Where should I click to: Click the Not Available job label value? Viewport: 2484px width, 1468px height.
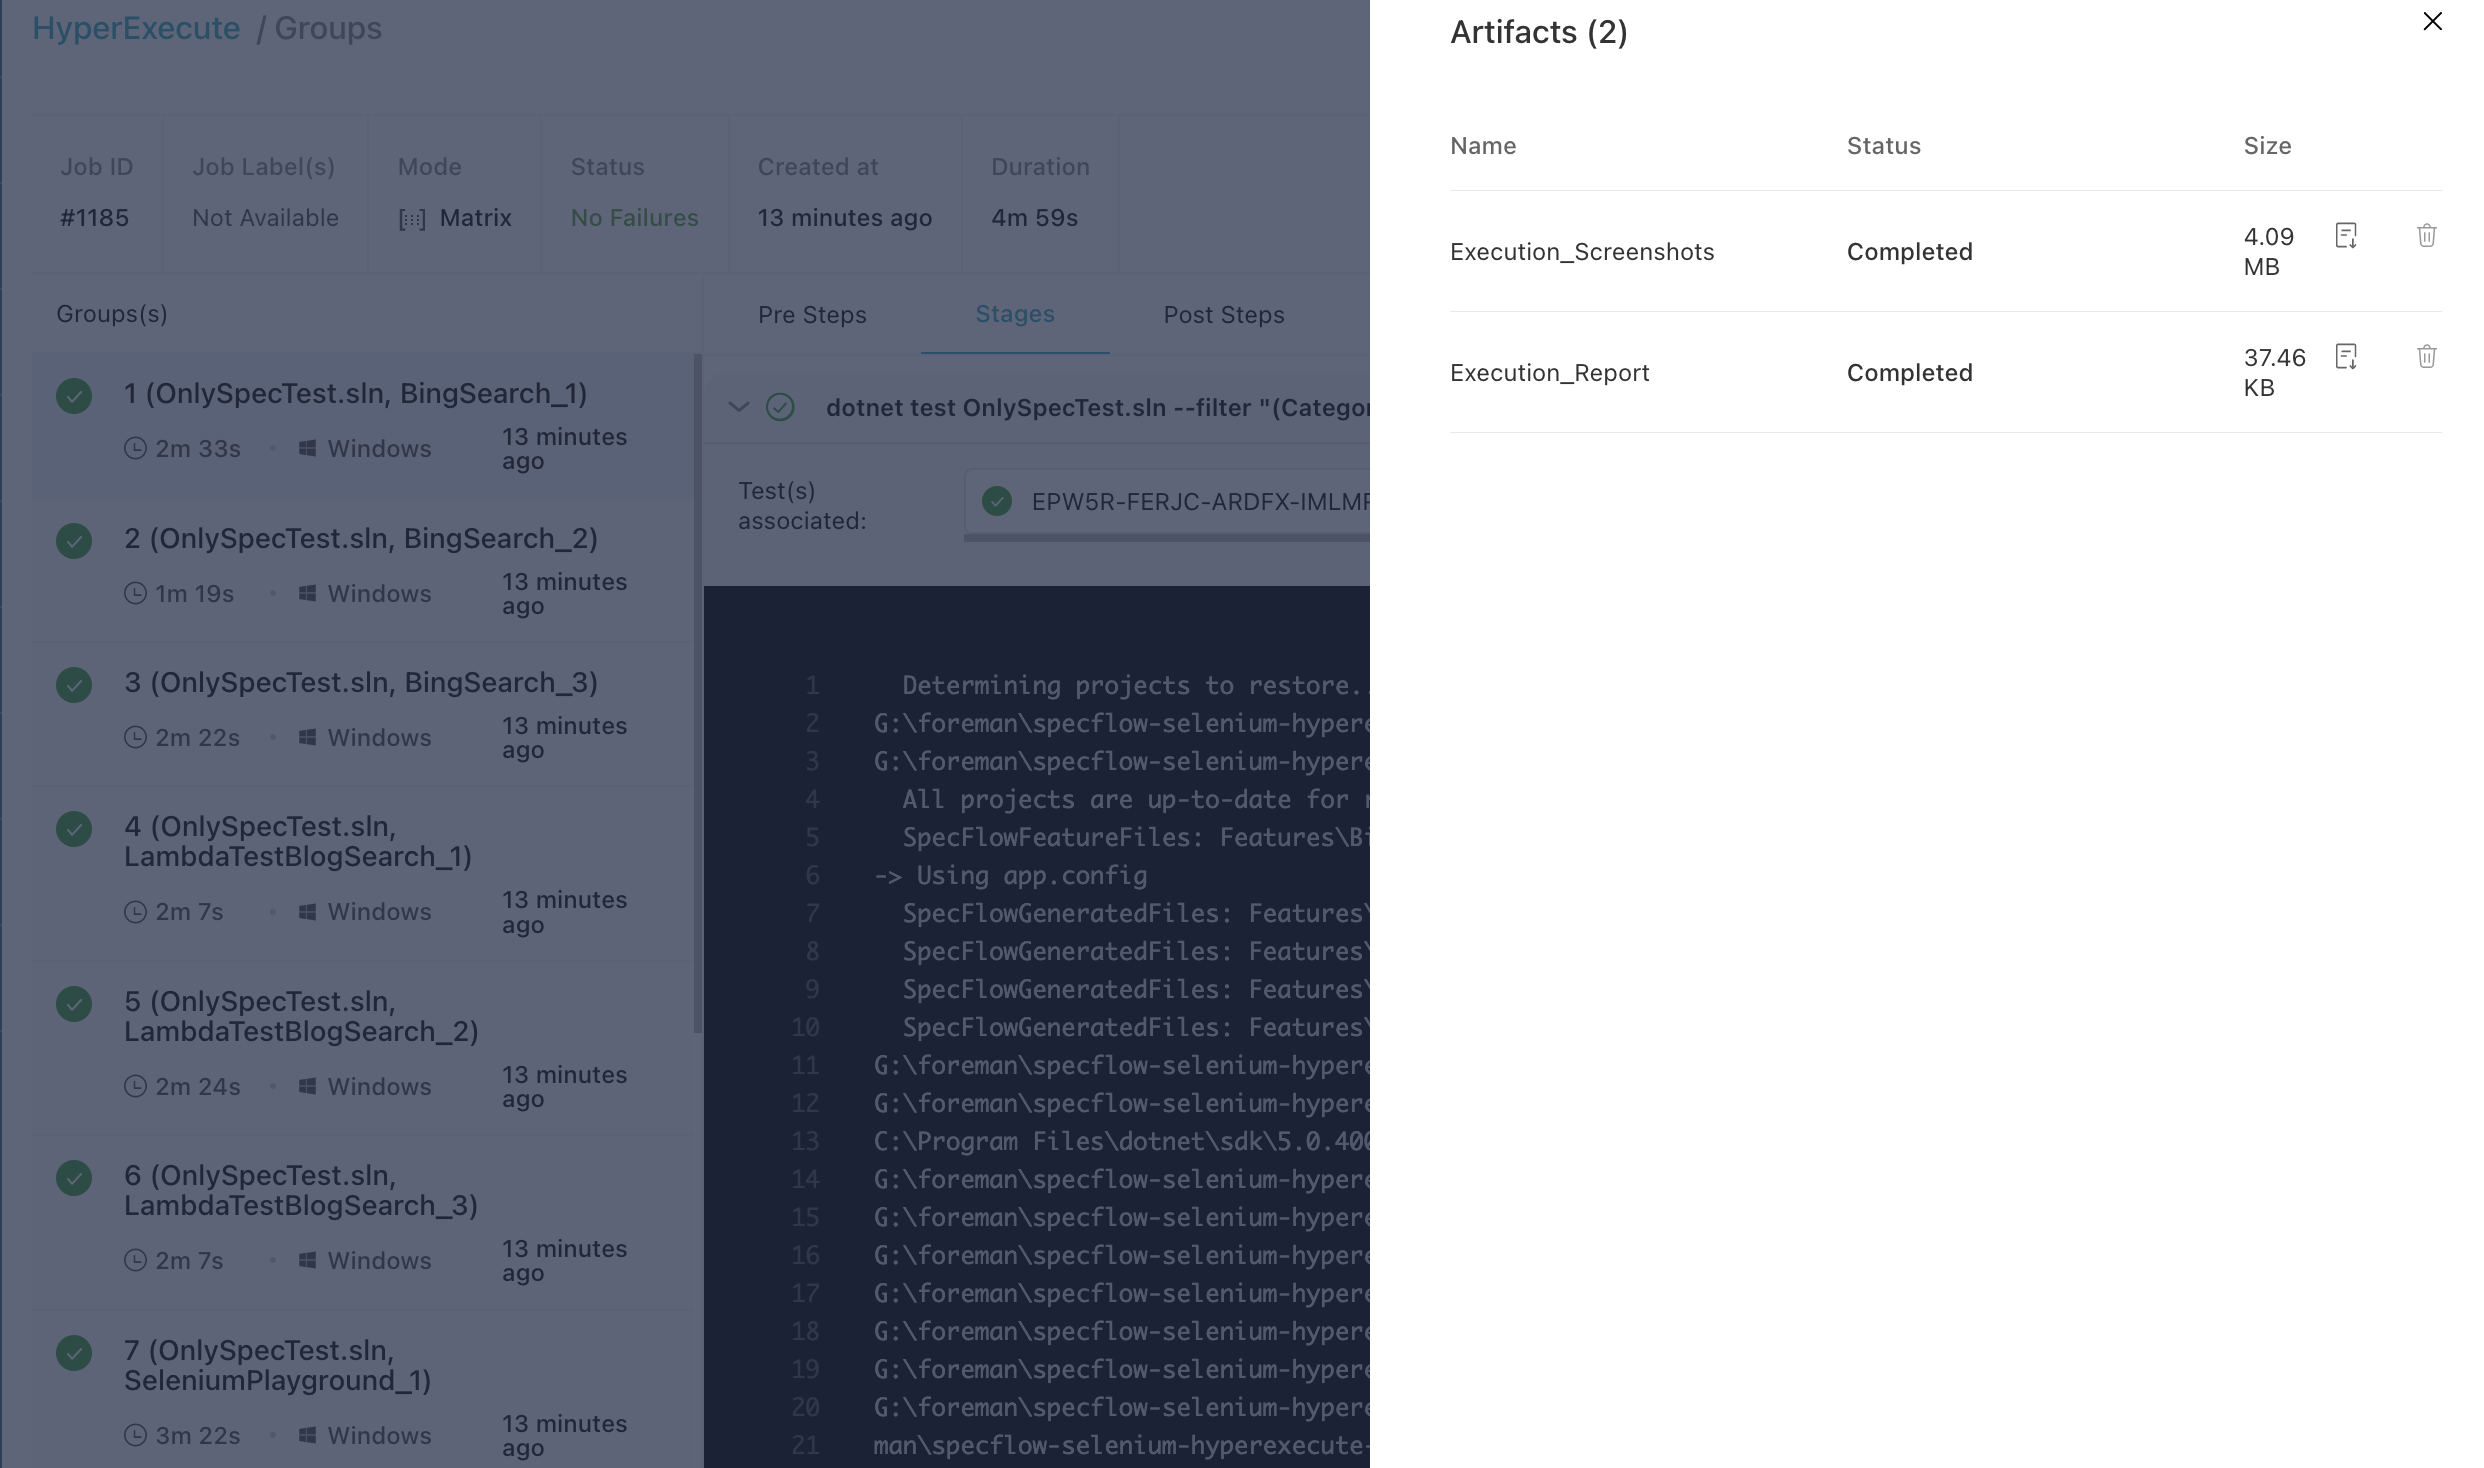(x=265, y=218)
